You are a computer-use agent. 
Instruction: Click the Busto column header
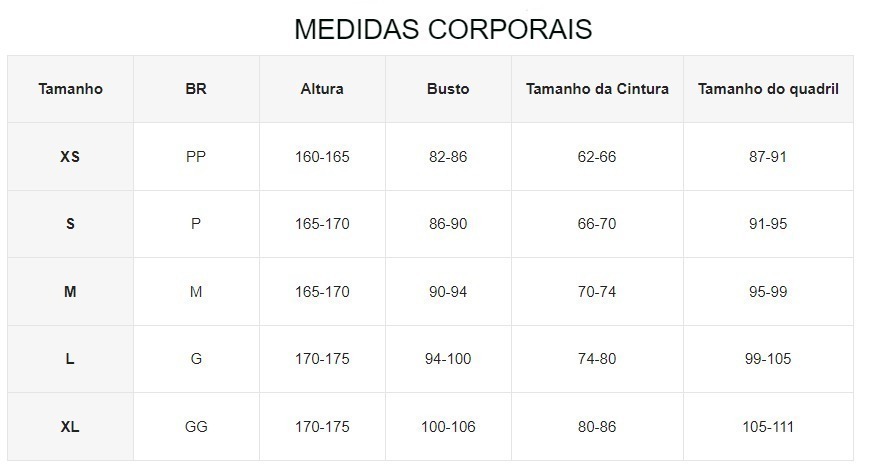pyautogui.click(x=448, y=89)
